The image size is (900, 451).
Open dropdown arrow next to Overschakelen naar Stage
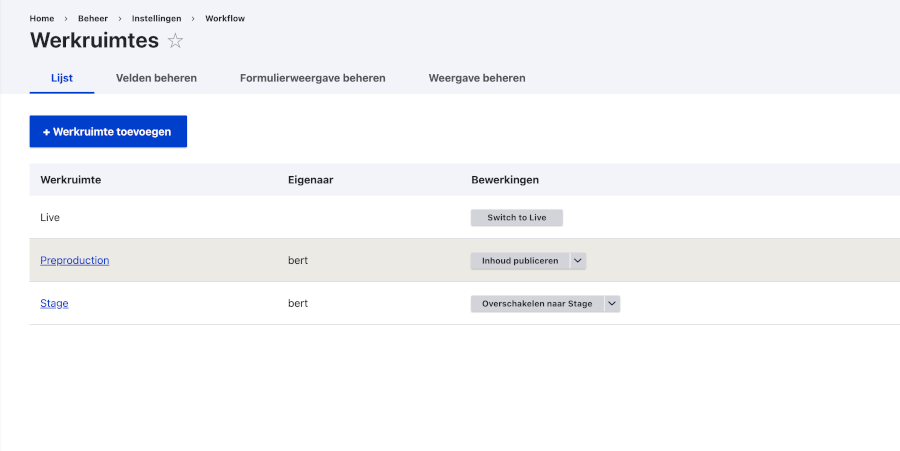click(612, 304)
